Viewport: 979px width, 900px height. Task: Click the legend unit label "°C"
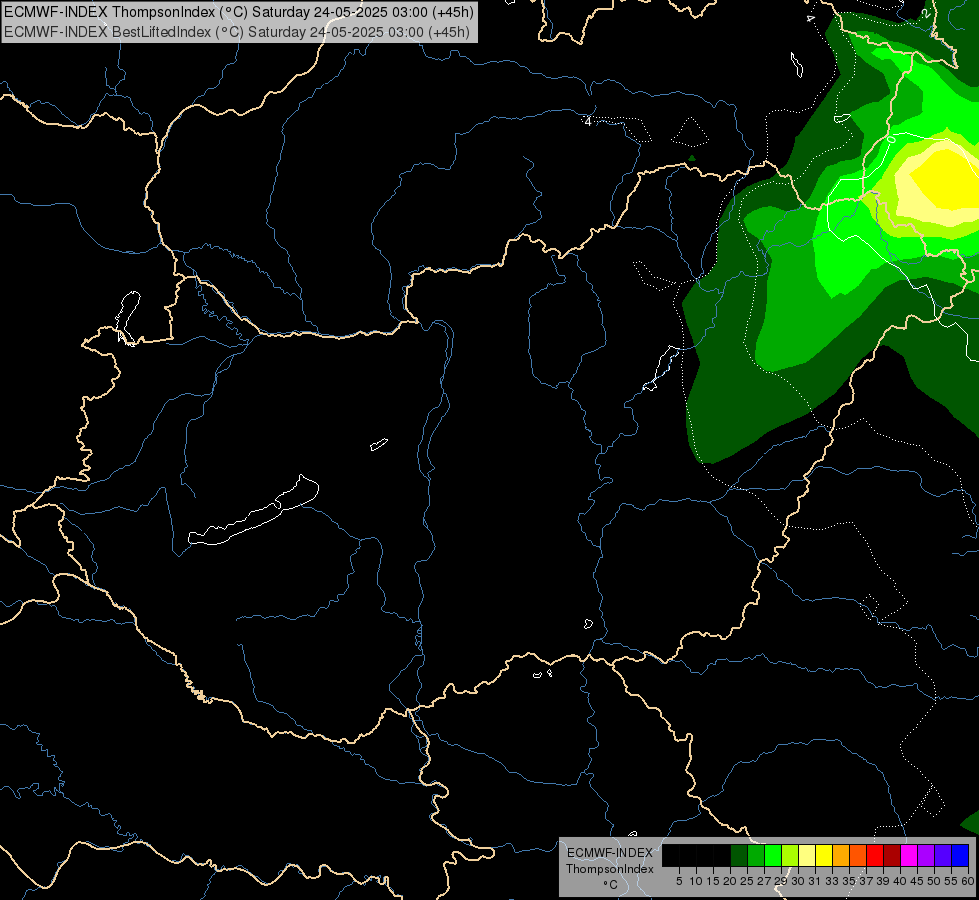click(611, 884)
